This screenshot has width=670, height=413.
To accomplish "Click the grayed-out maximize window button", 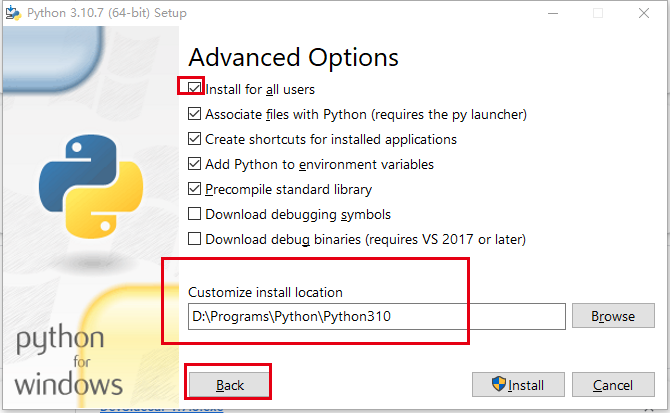I will [x=598, y=13].
